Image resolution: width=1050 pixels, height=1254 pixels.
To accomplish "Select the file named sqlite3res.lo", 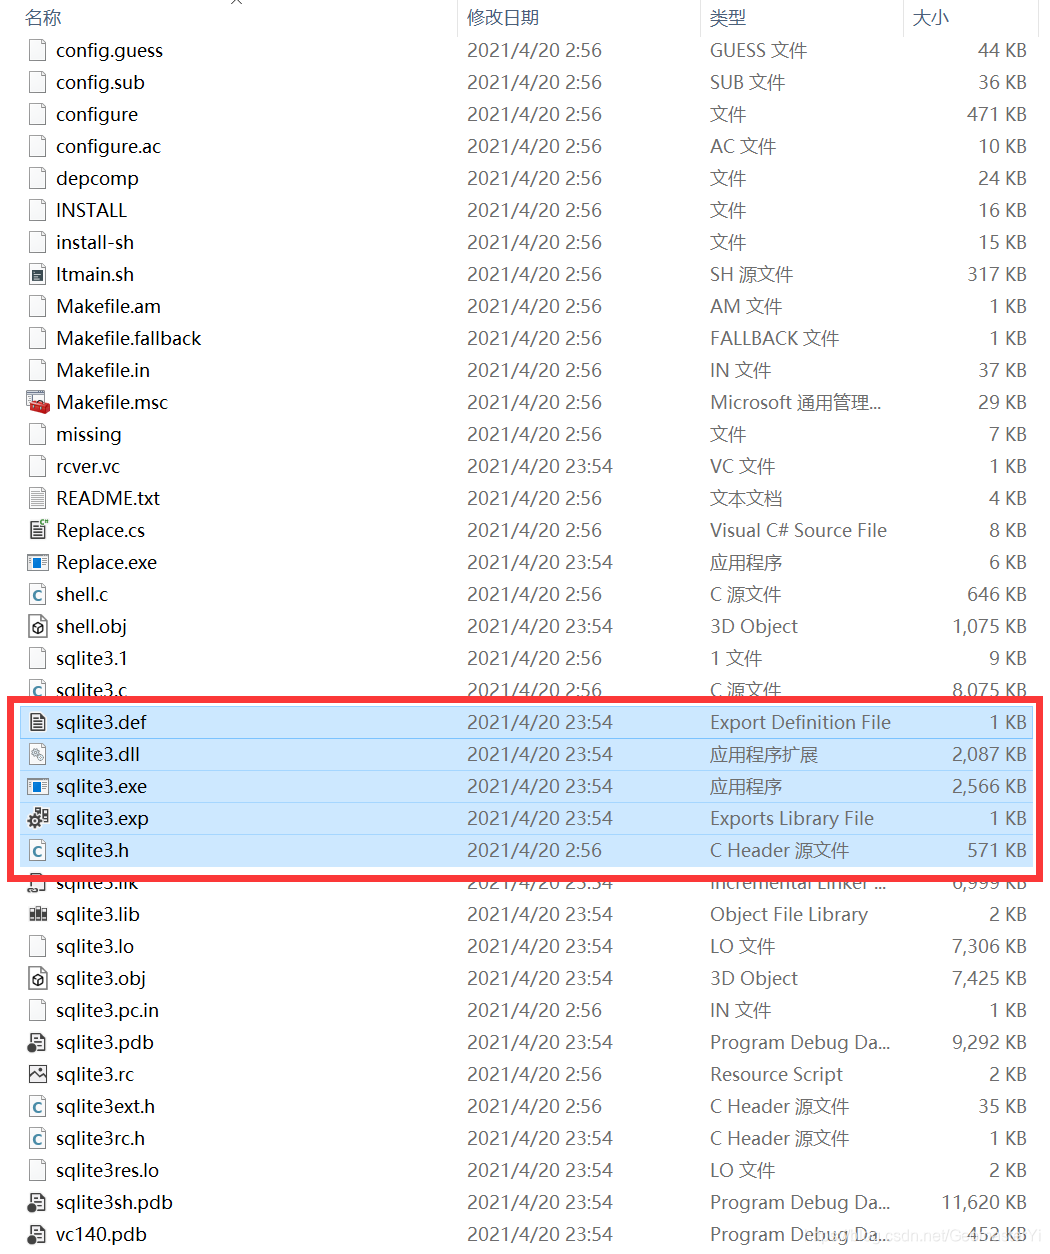I will pos(107,1170).
